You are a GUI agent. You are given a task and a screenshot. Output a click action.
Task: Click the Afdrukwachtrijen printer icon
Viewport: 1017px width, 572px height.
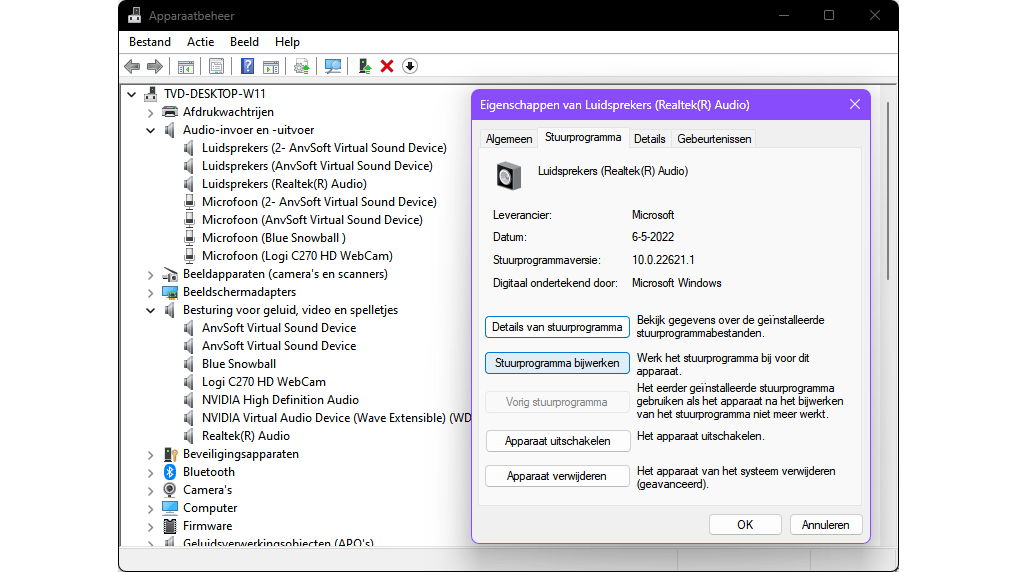tap(170, 112)
